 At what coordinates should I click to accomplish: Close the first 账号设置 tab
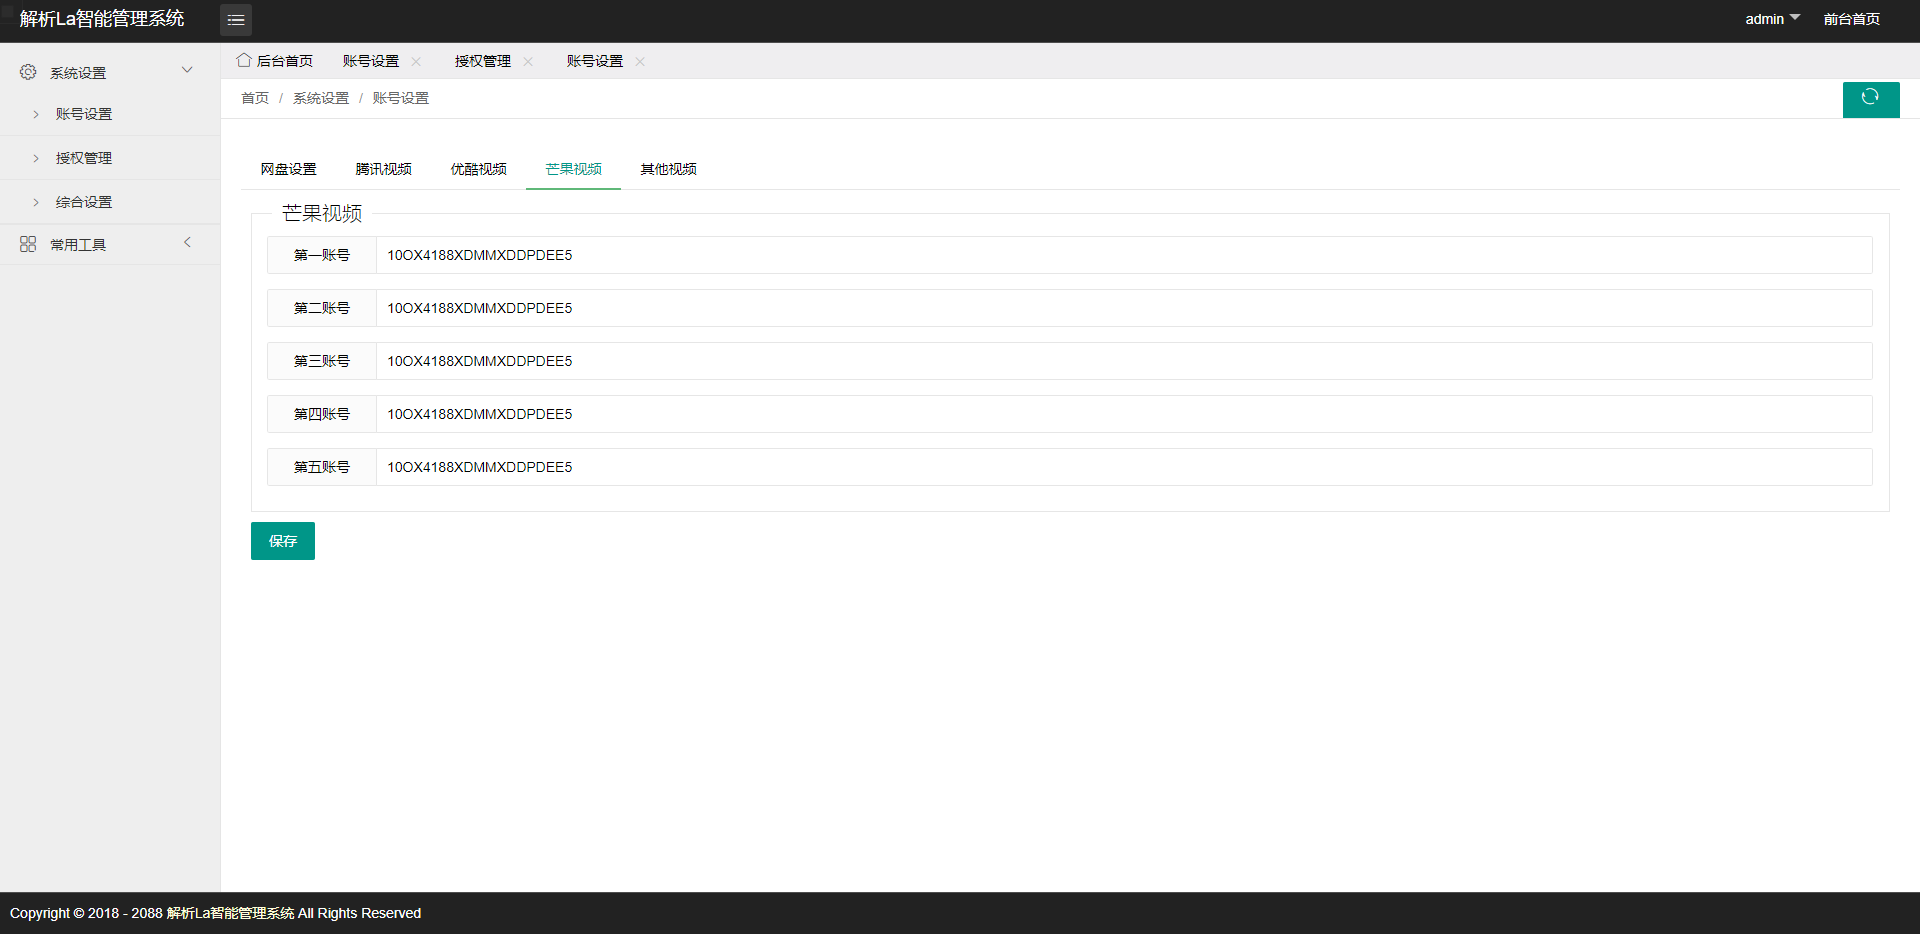(x=416, y=62)
